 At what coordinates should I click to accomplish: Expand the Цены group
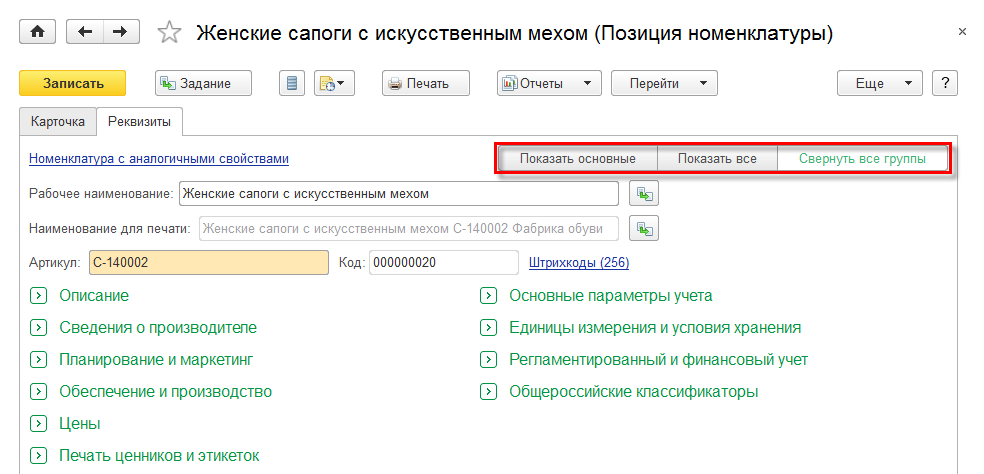point(38,424)
